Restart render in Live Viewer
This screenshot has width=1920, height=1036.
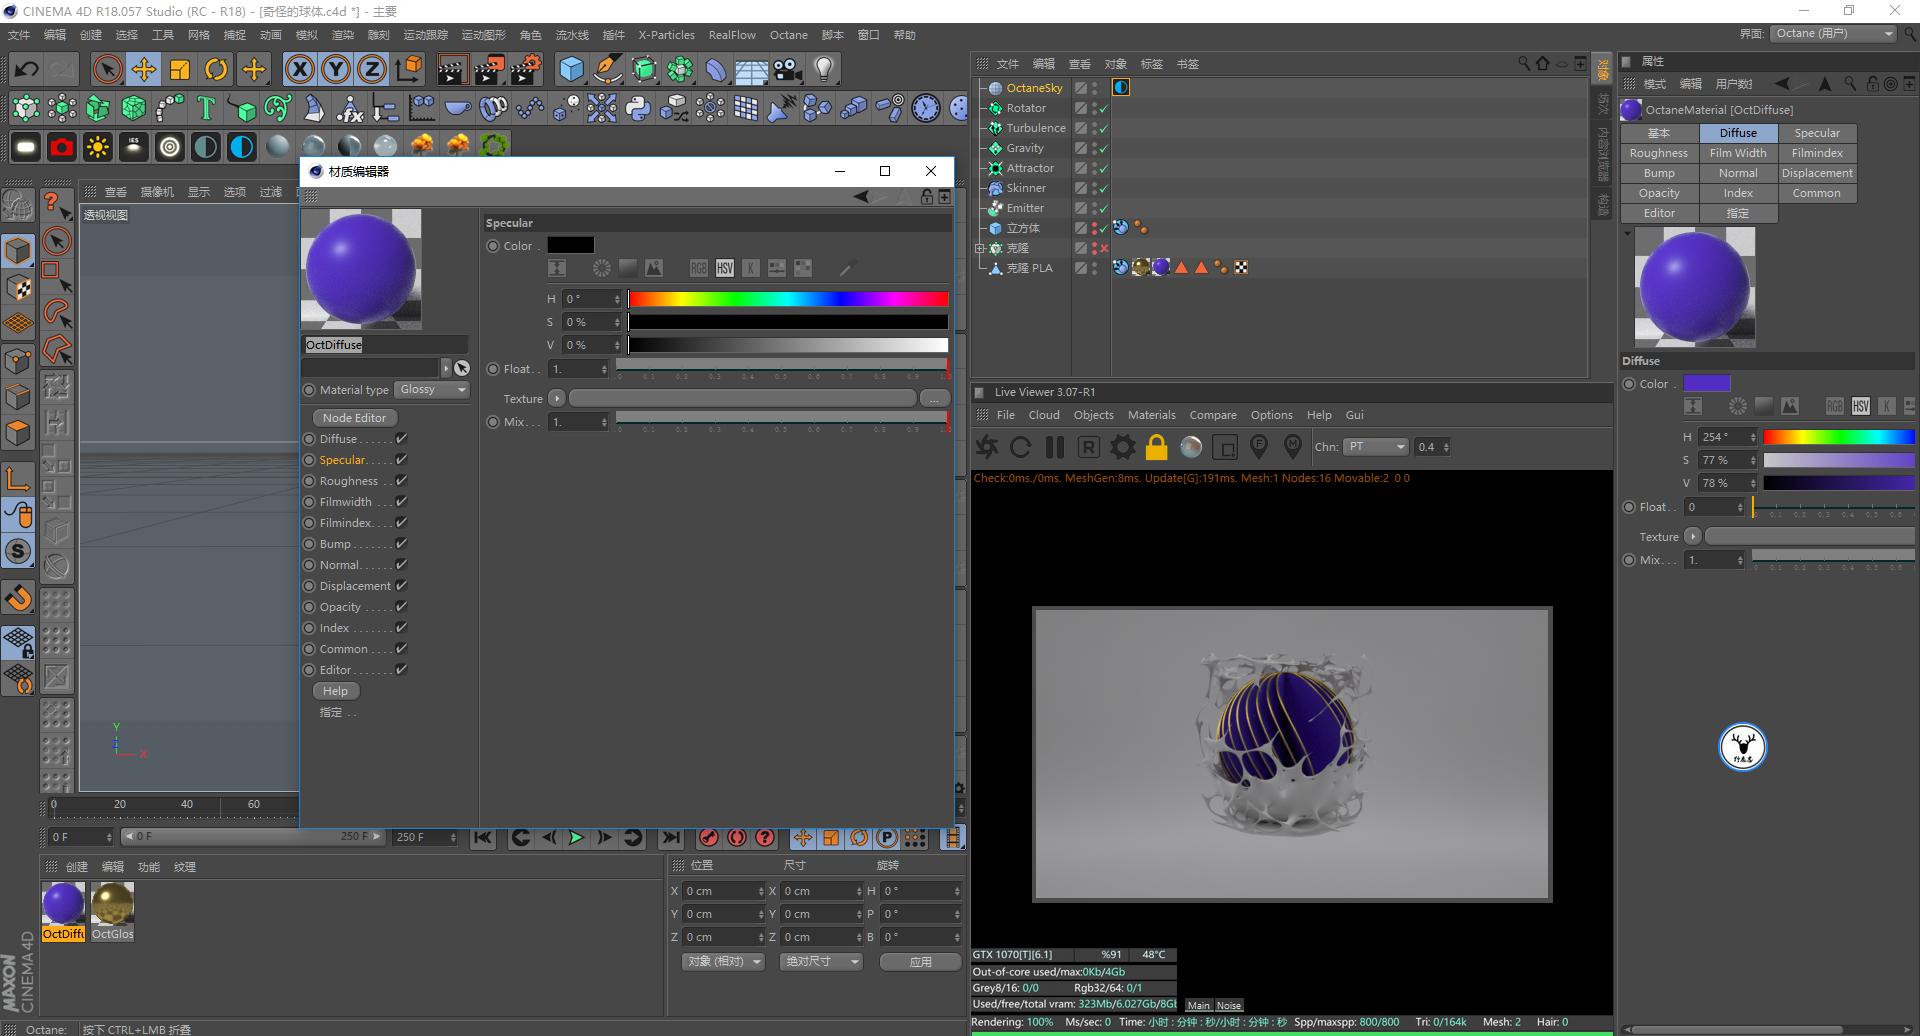1021,447
